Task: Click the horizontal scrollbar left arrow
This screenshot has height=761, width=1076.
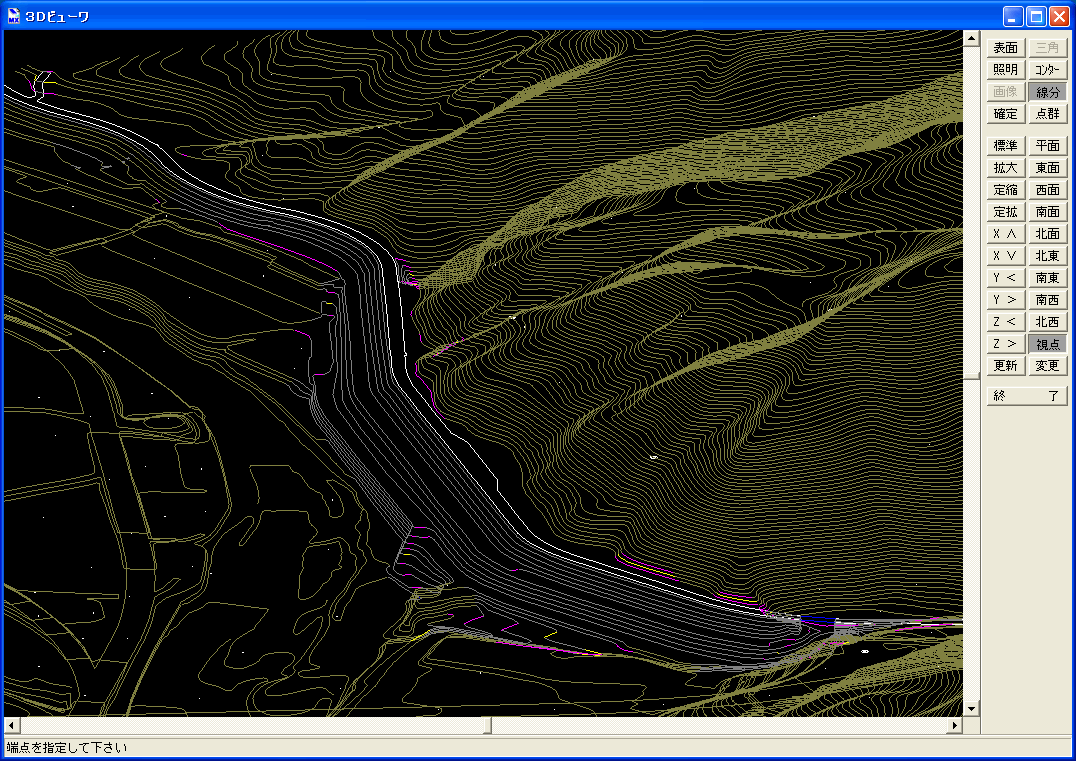Action: point(12,725)
